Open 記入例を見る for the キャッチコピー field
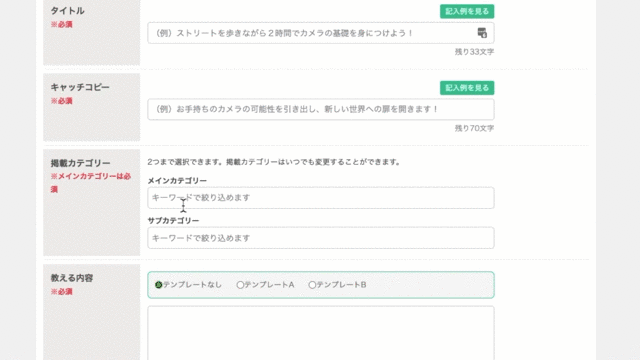This screenshot has width=640, height=360. click(x=467, y=88)
